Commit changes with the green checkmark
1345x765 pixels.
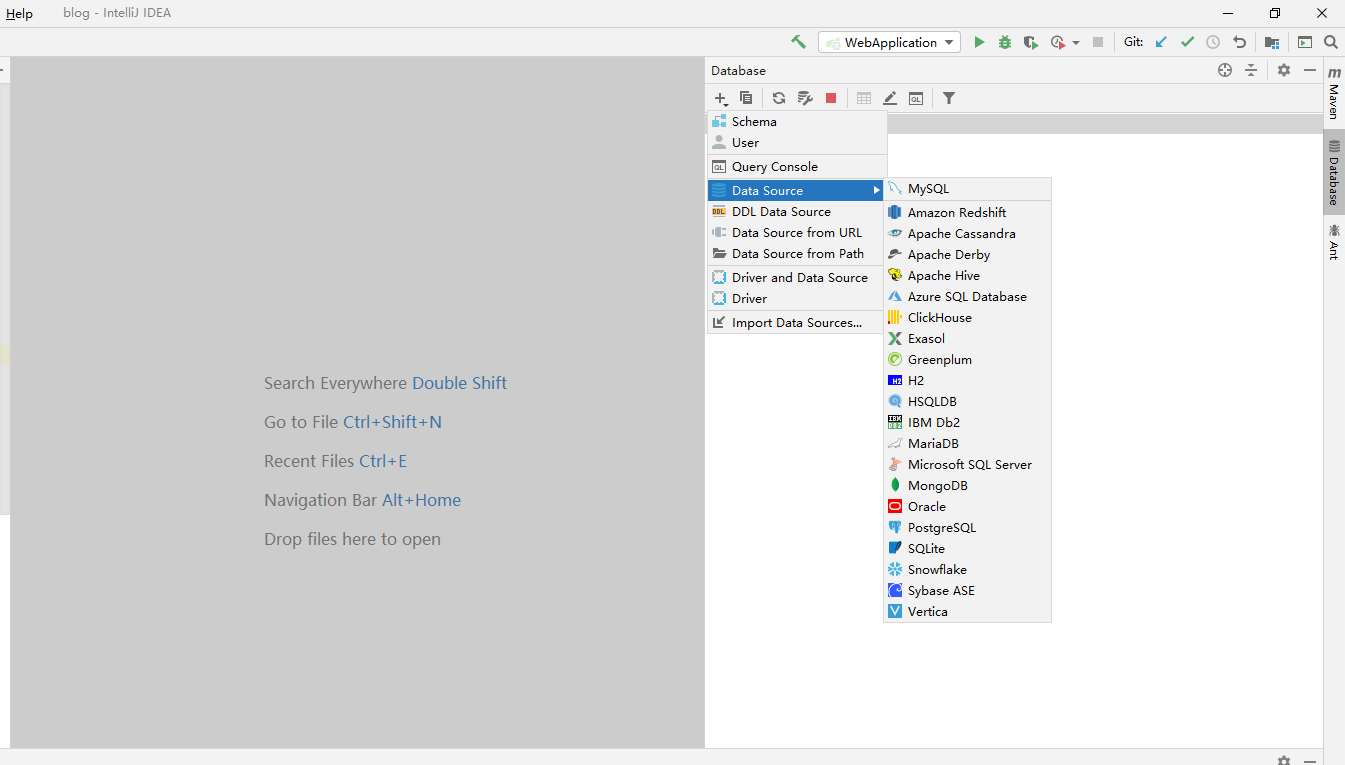coord(1187,42)
